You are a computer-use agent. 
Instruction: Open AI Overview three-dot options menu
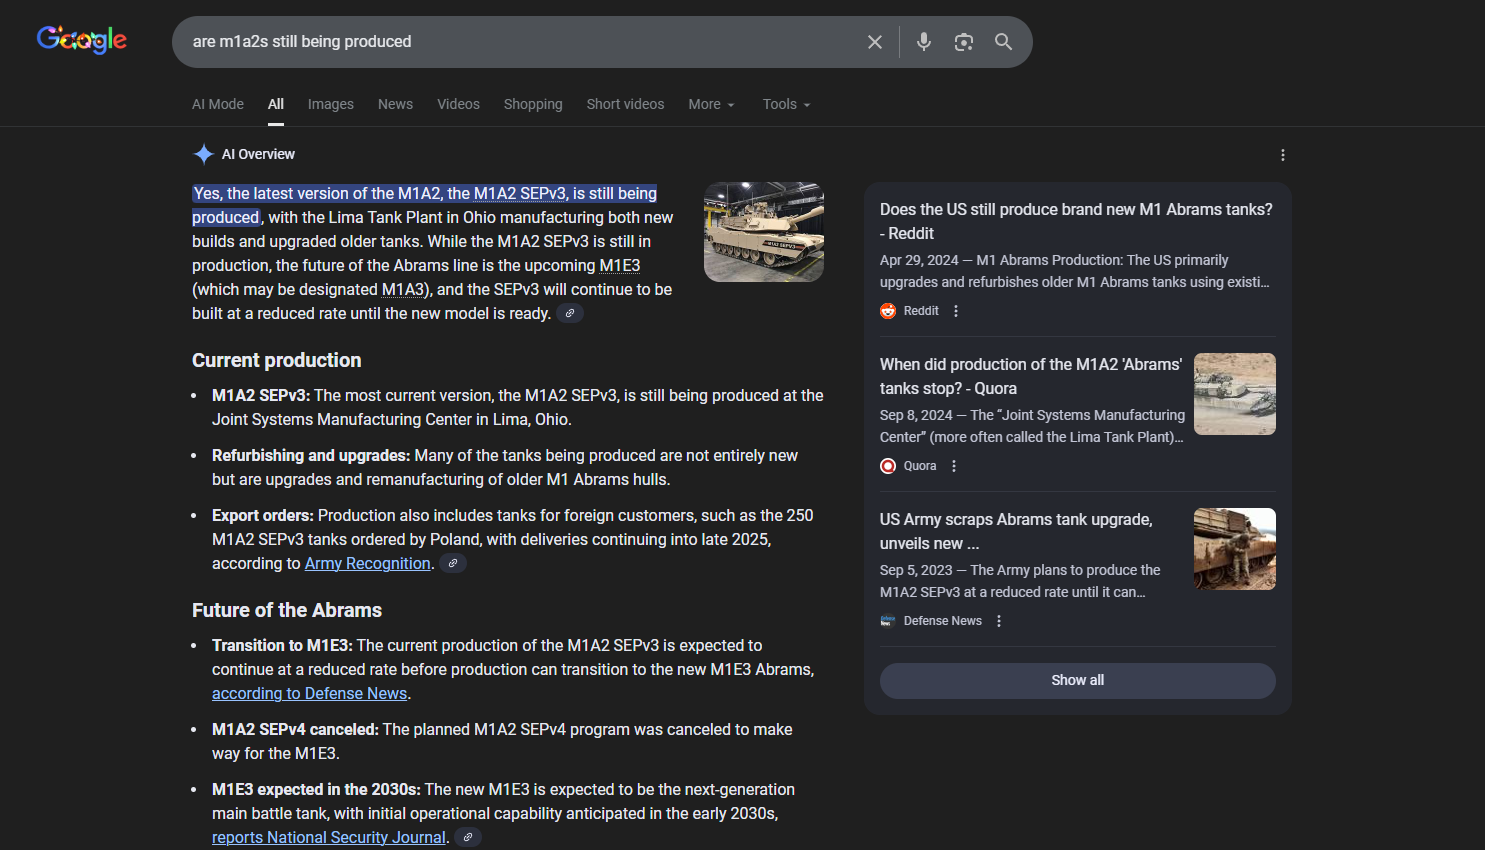[1282, 155]
